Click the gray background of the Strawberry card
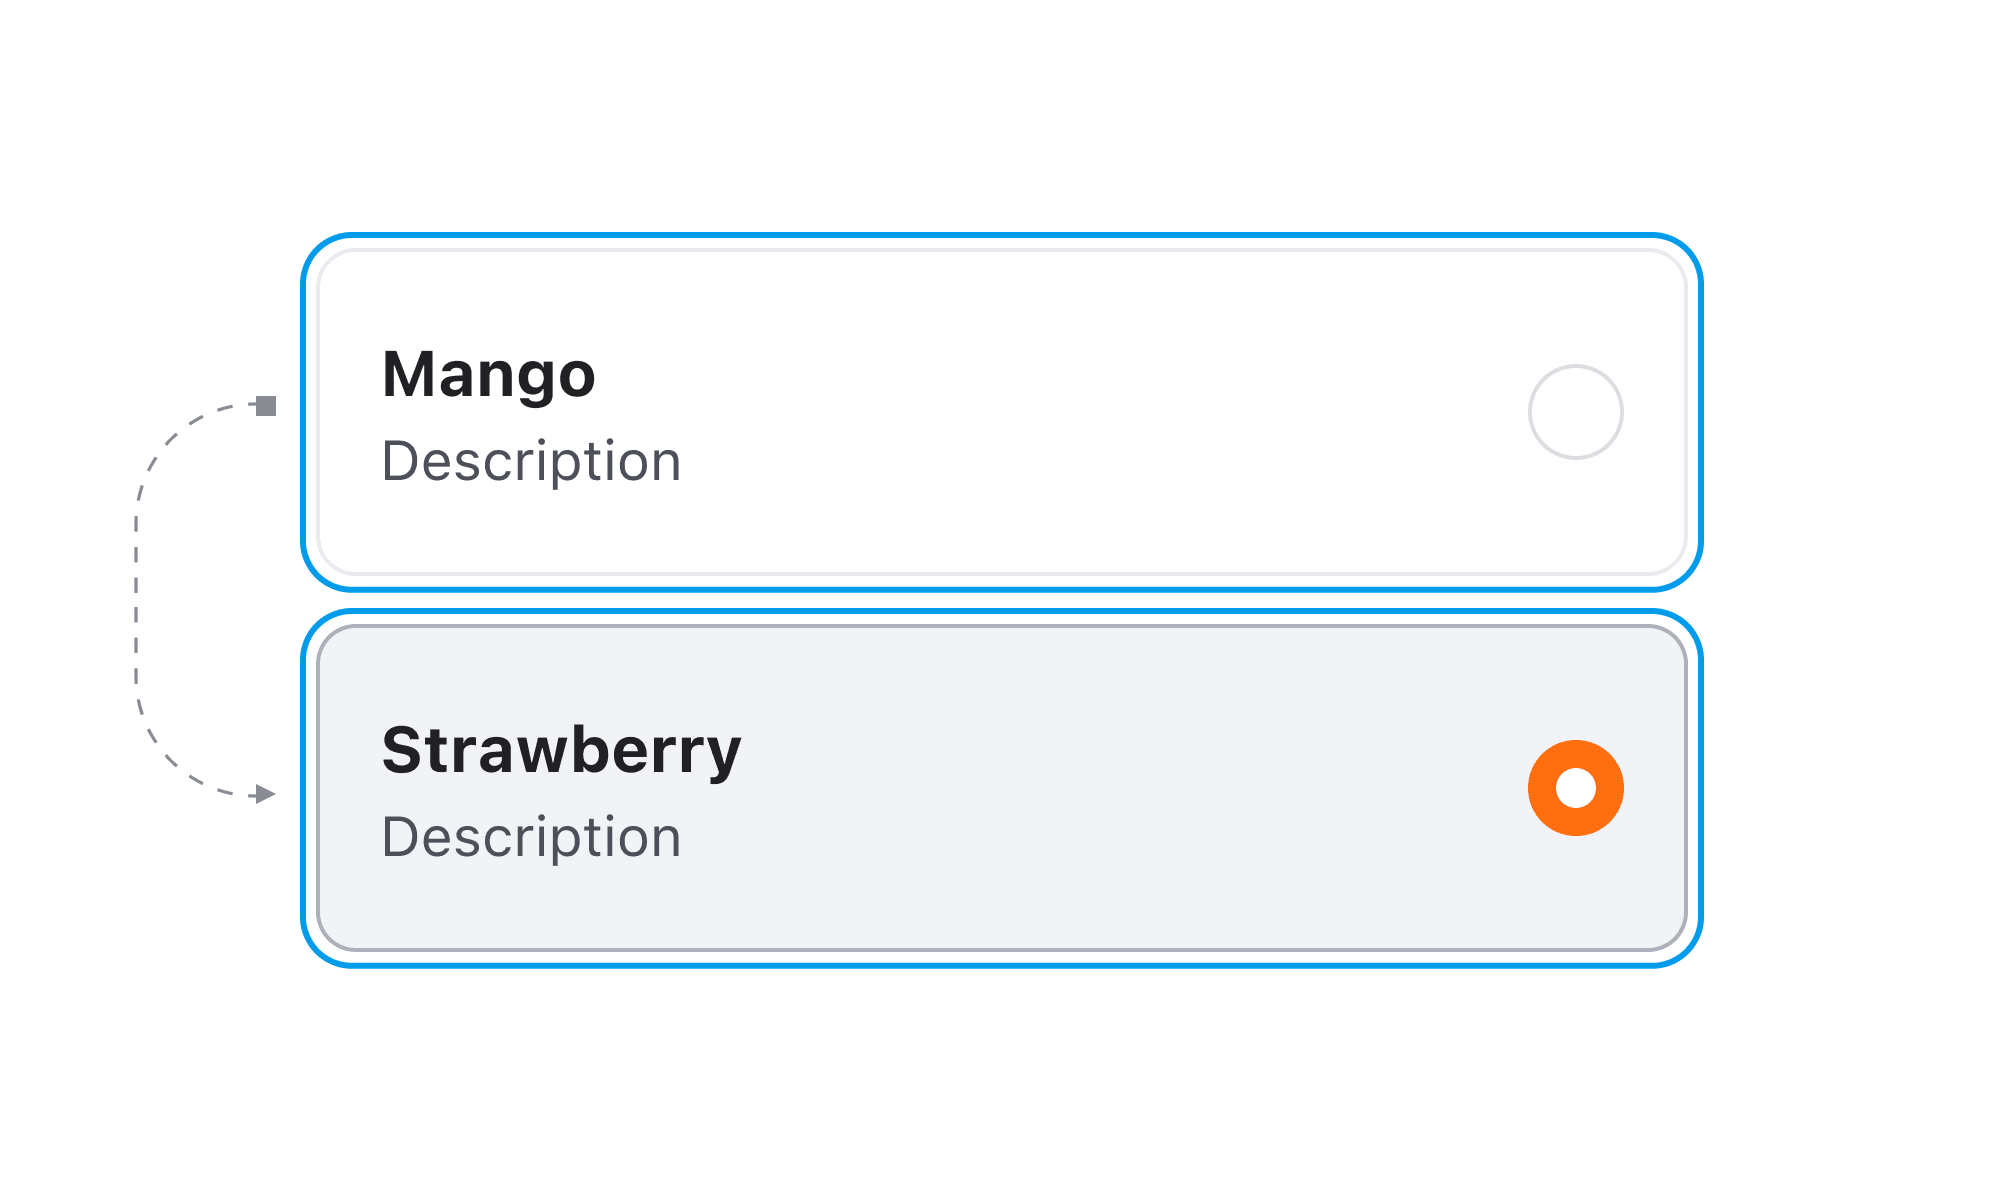The height and width of the screenshot is (1200, 2000). (1100, 880)
